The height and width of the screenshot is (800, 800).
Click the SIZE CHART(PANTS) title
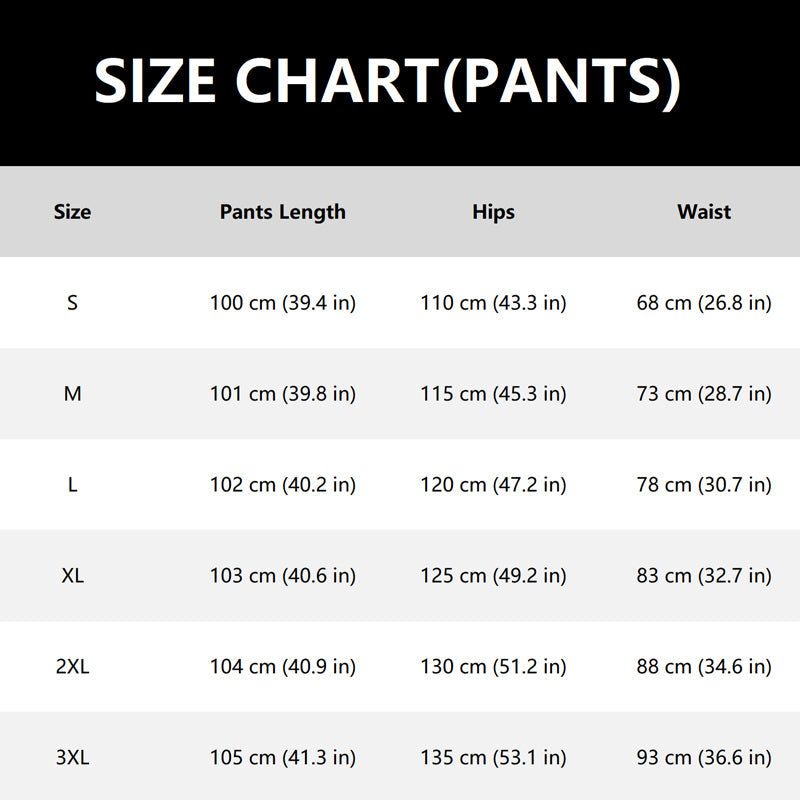point(388,82)
